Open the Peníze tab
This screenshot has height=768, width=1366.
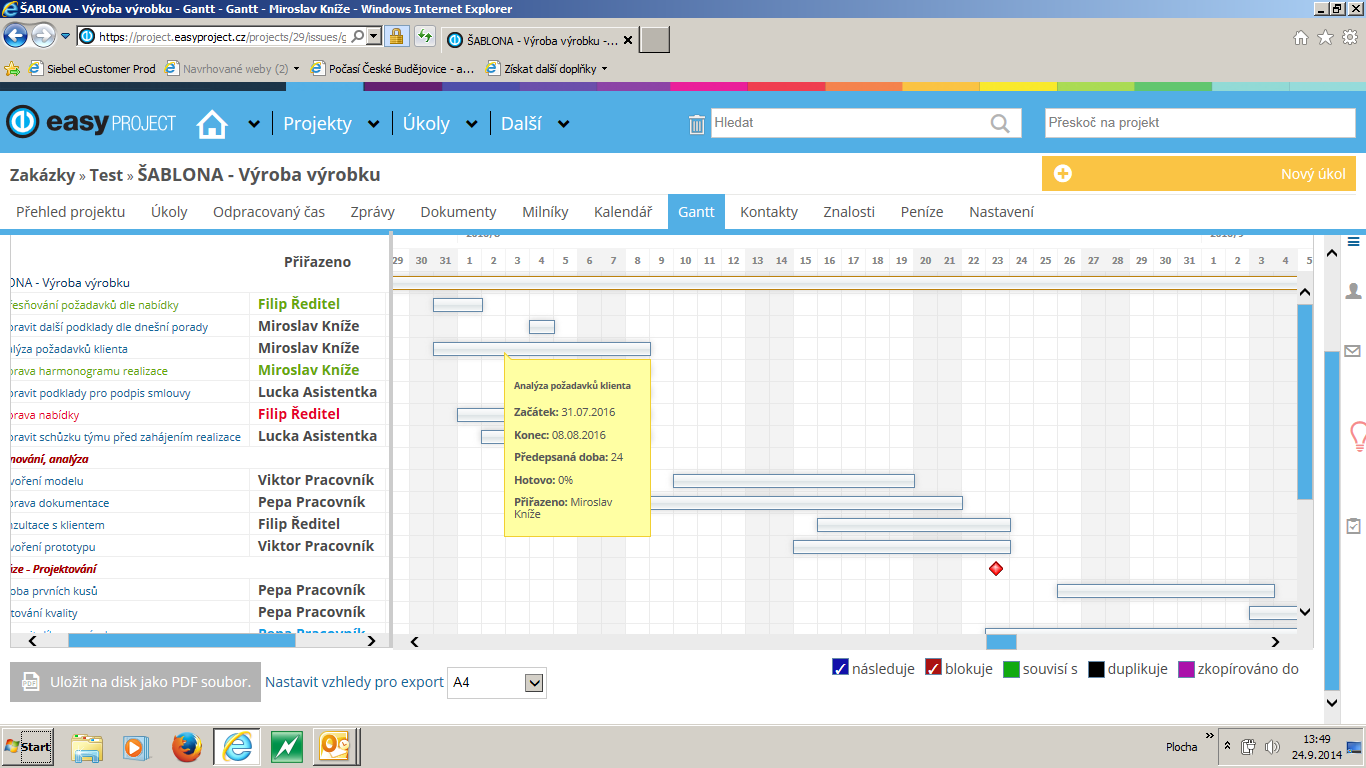coord(922,212)
